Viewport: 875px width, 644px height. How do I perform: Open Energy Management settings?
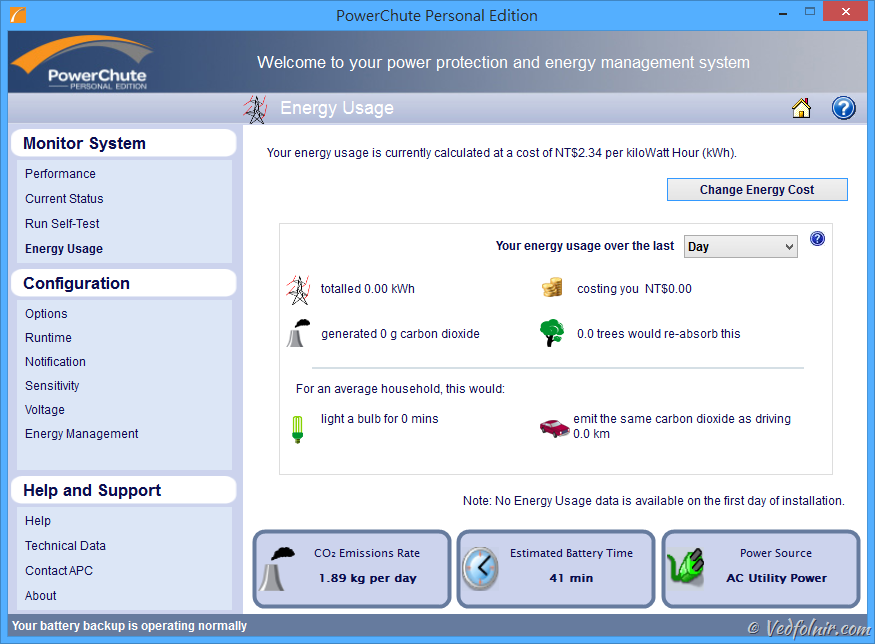(x=81, y=434)
